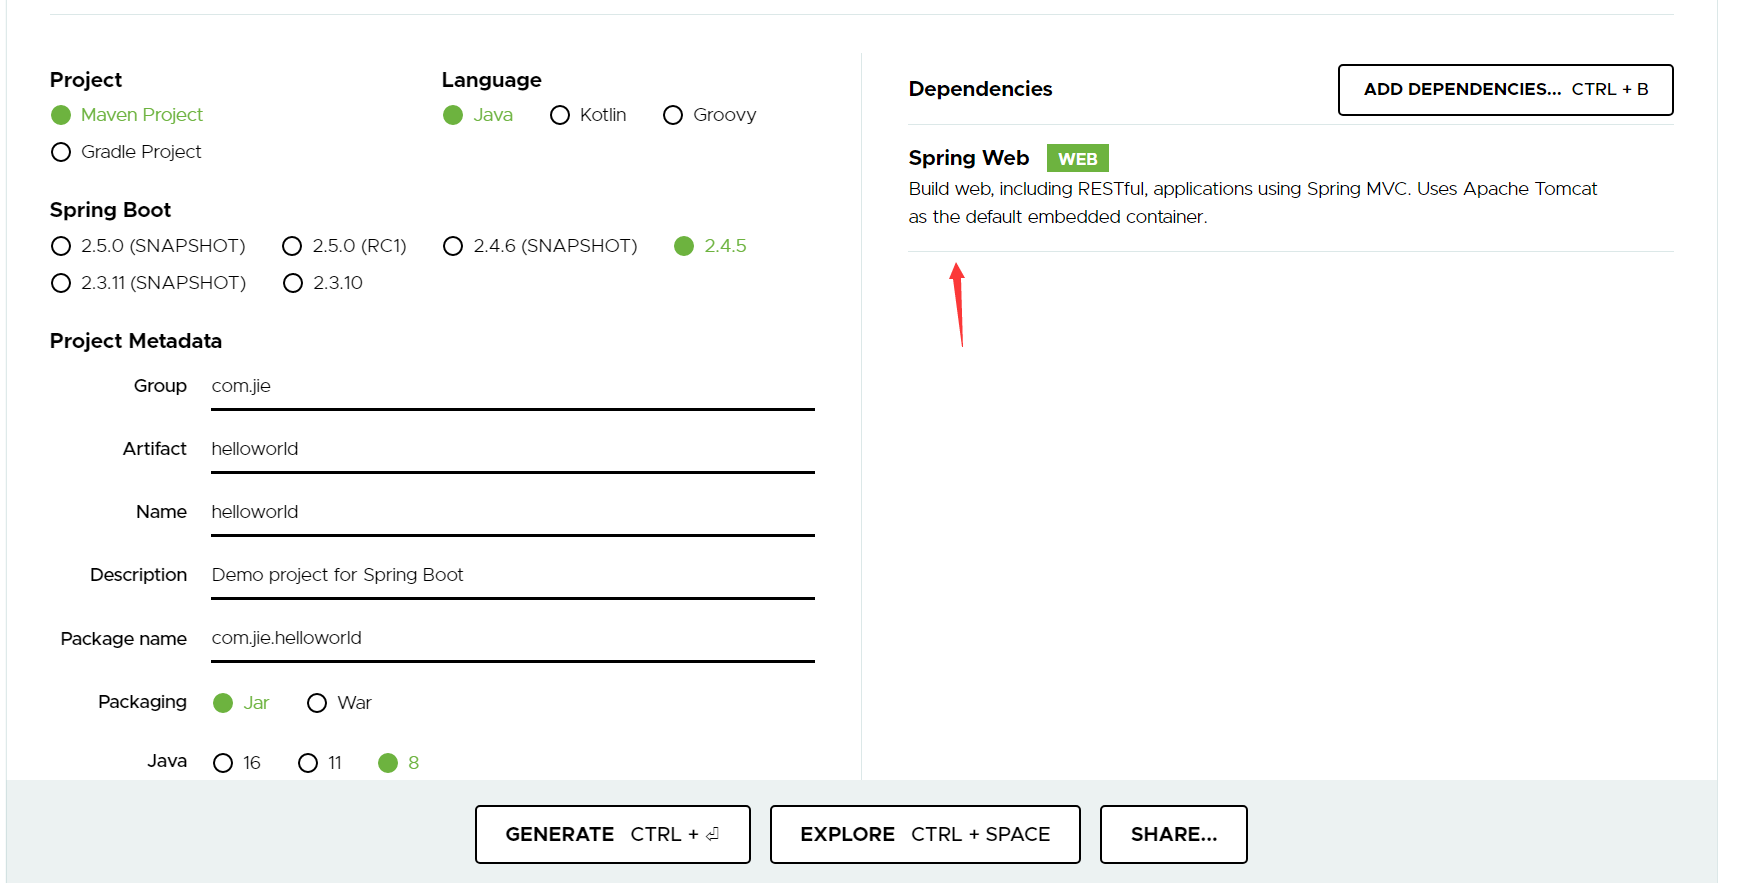Click the Spring Web dependency title
The height and width of the screenshot is (883, 1740).
tap(969, 158)
